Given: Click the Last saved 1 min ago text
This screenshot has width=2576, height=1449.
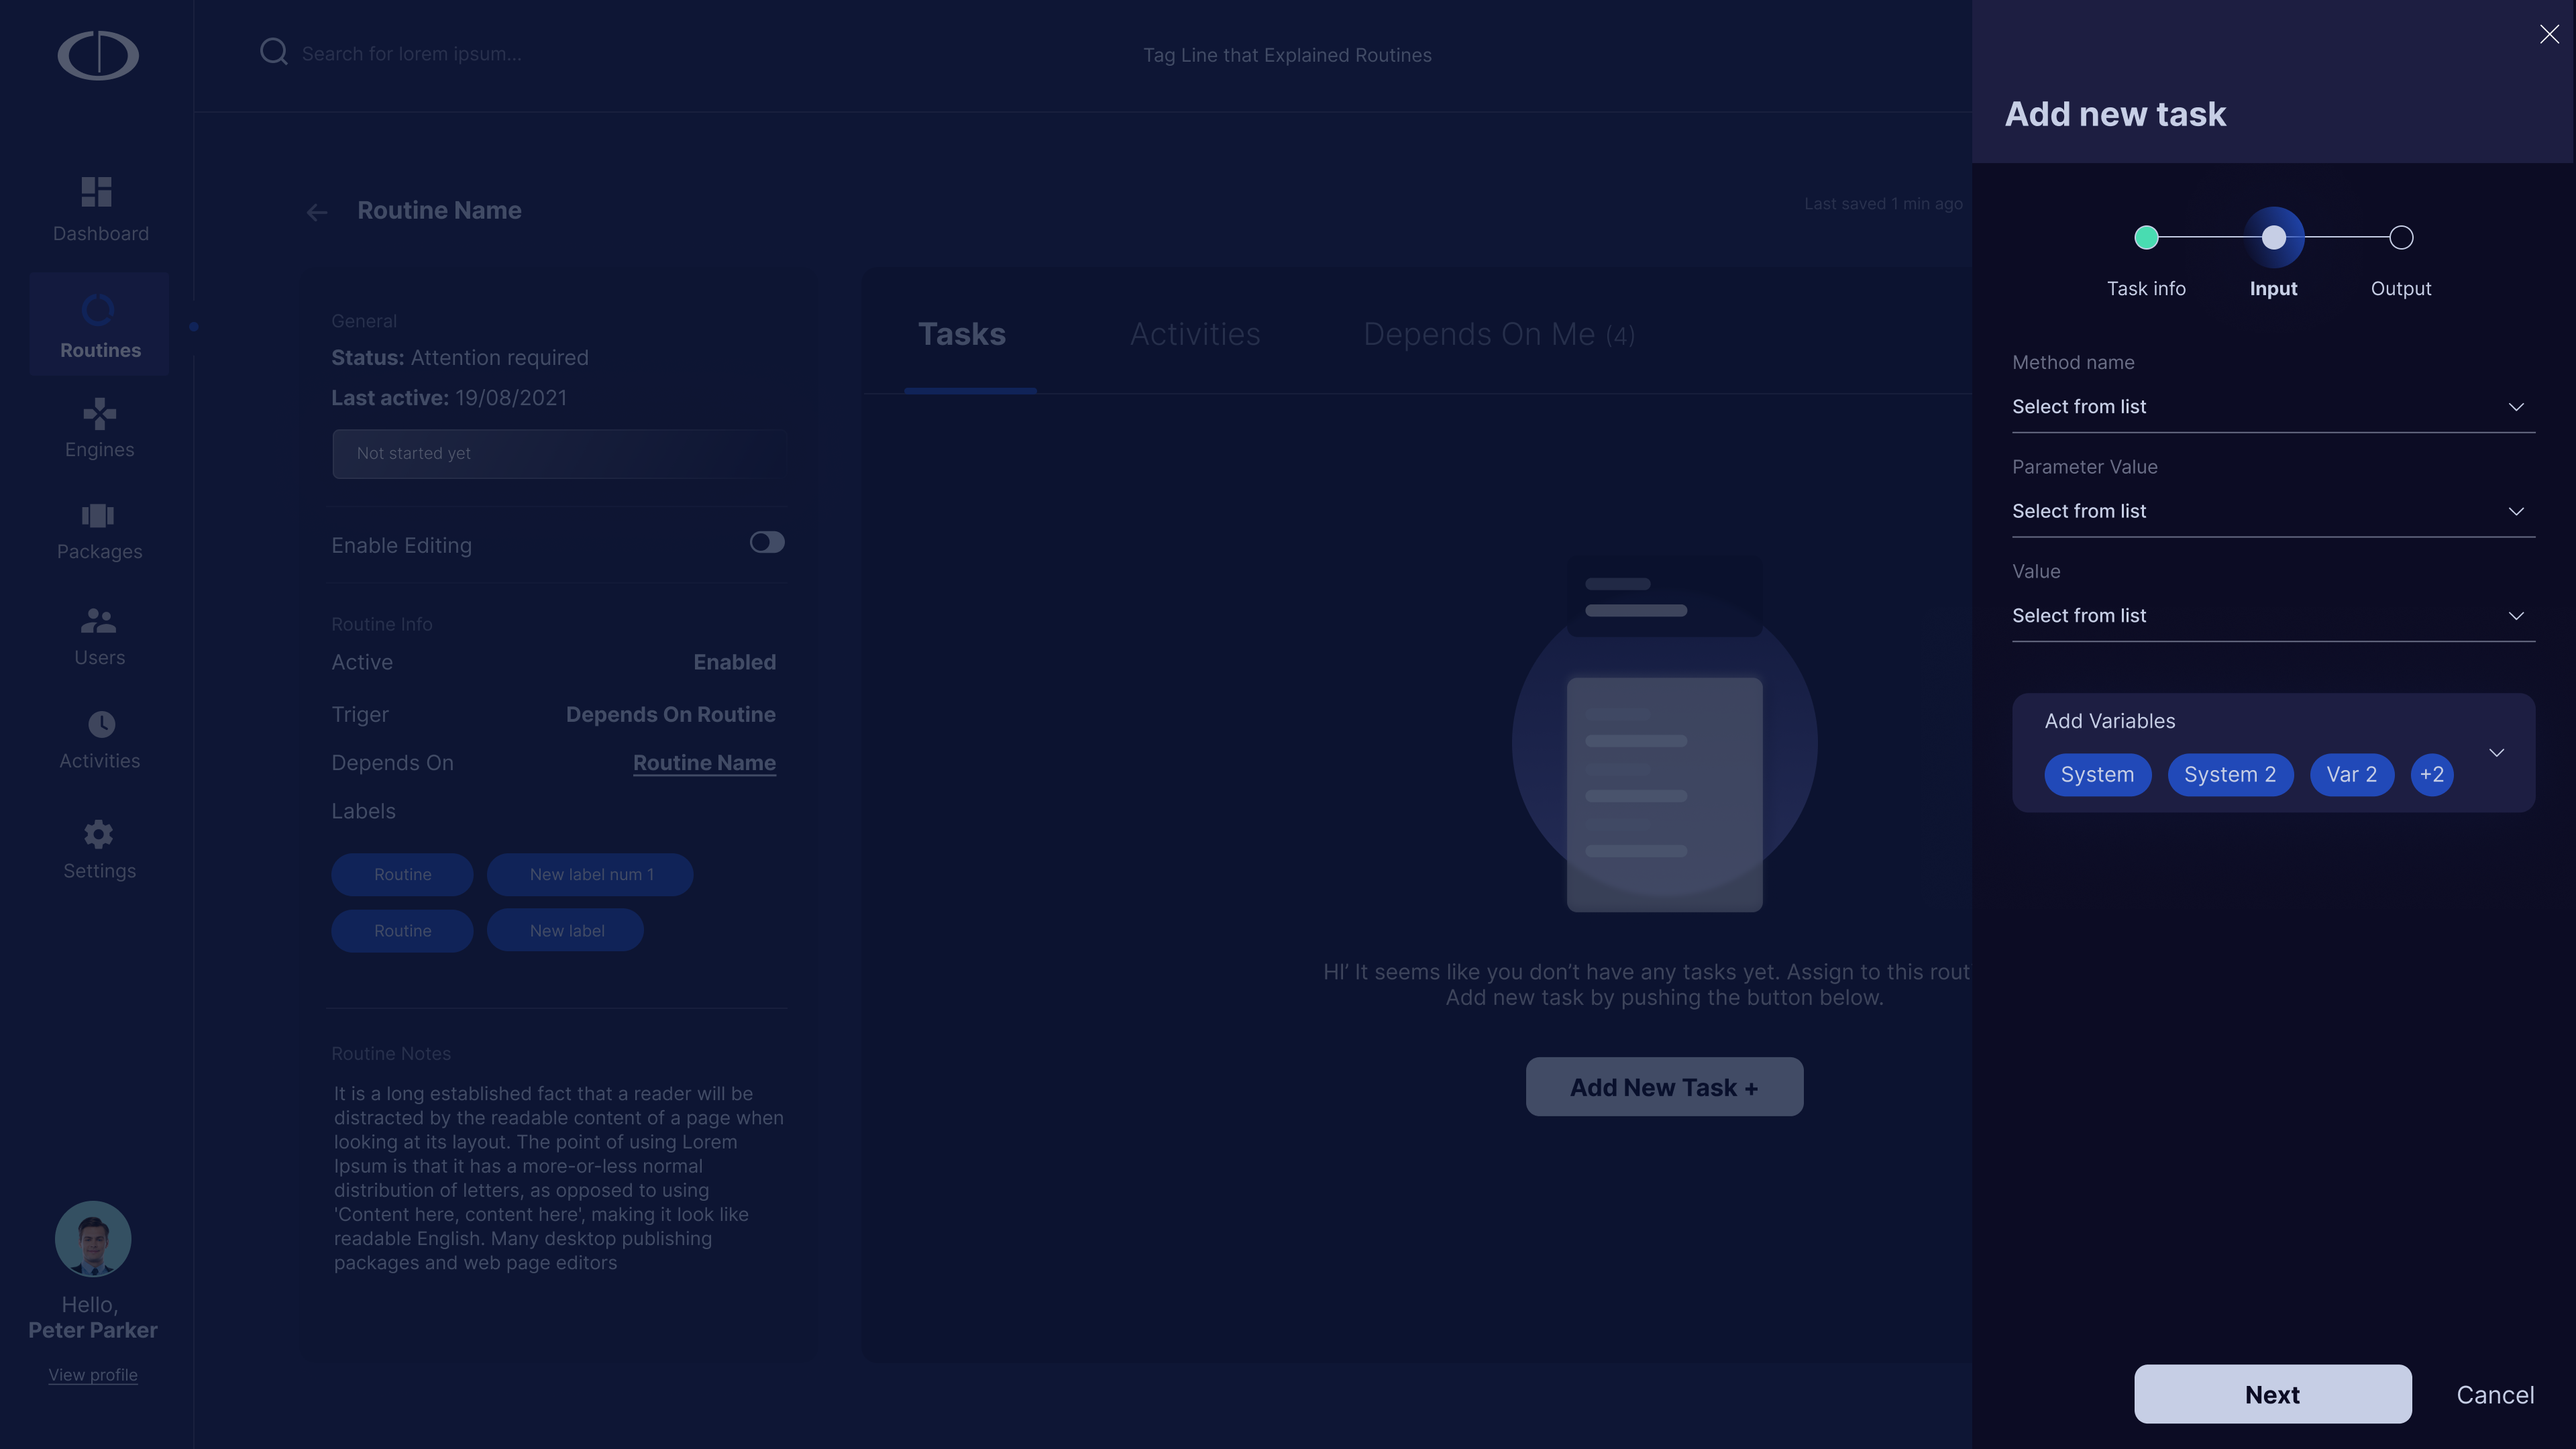Looking at the screenshot, I should pyautogui.click(x=1883, y=204).
